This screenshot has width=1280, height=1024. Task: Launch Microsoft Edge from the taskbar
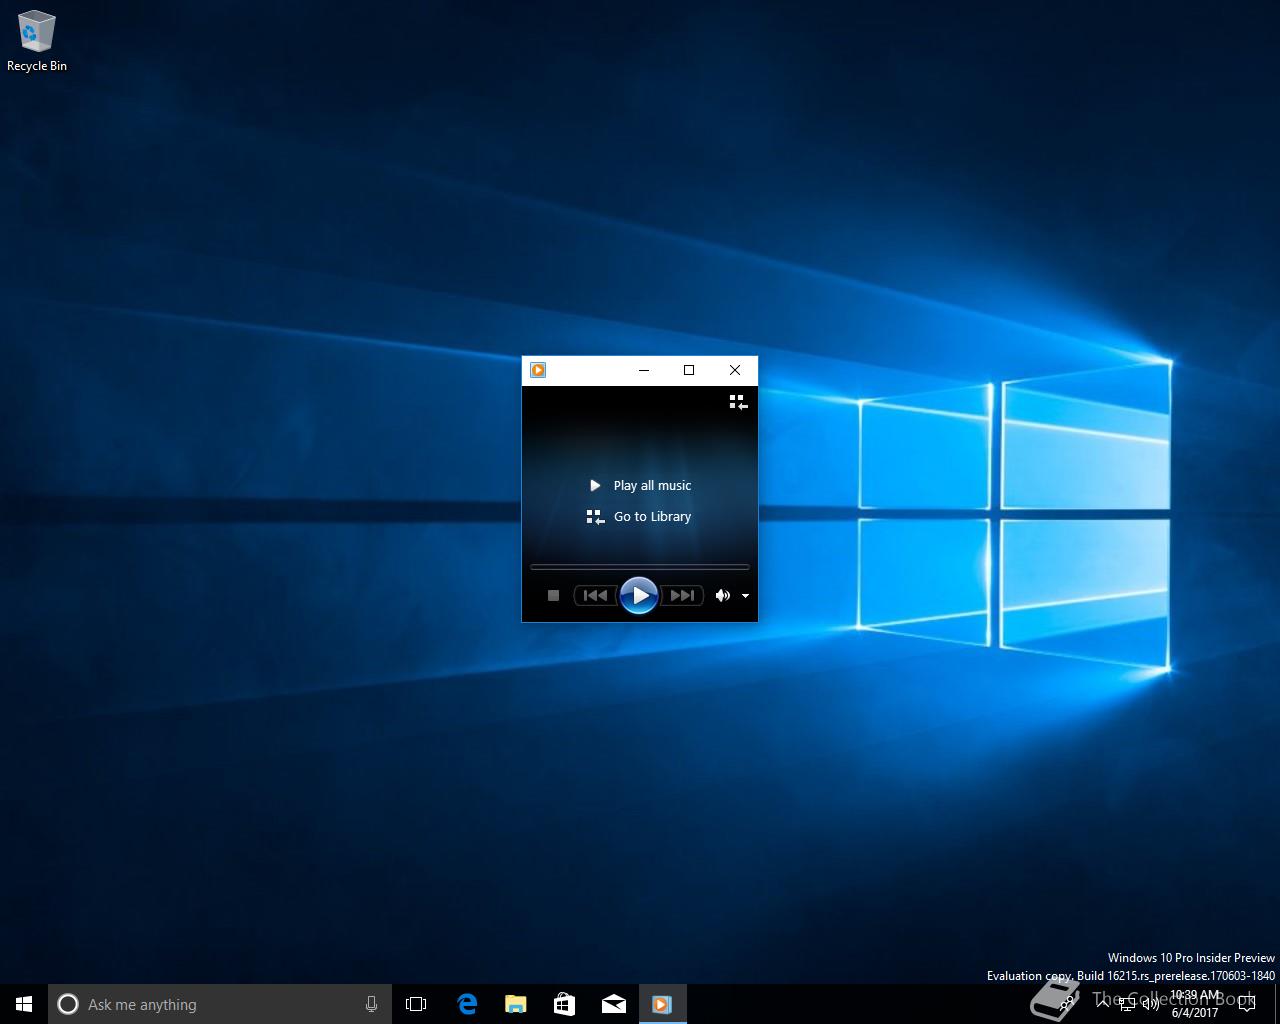point(467,1004)
